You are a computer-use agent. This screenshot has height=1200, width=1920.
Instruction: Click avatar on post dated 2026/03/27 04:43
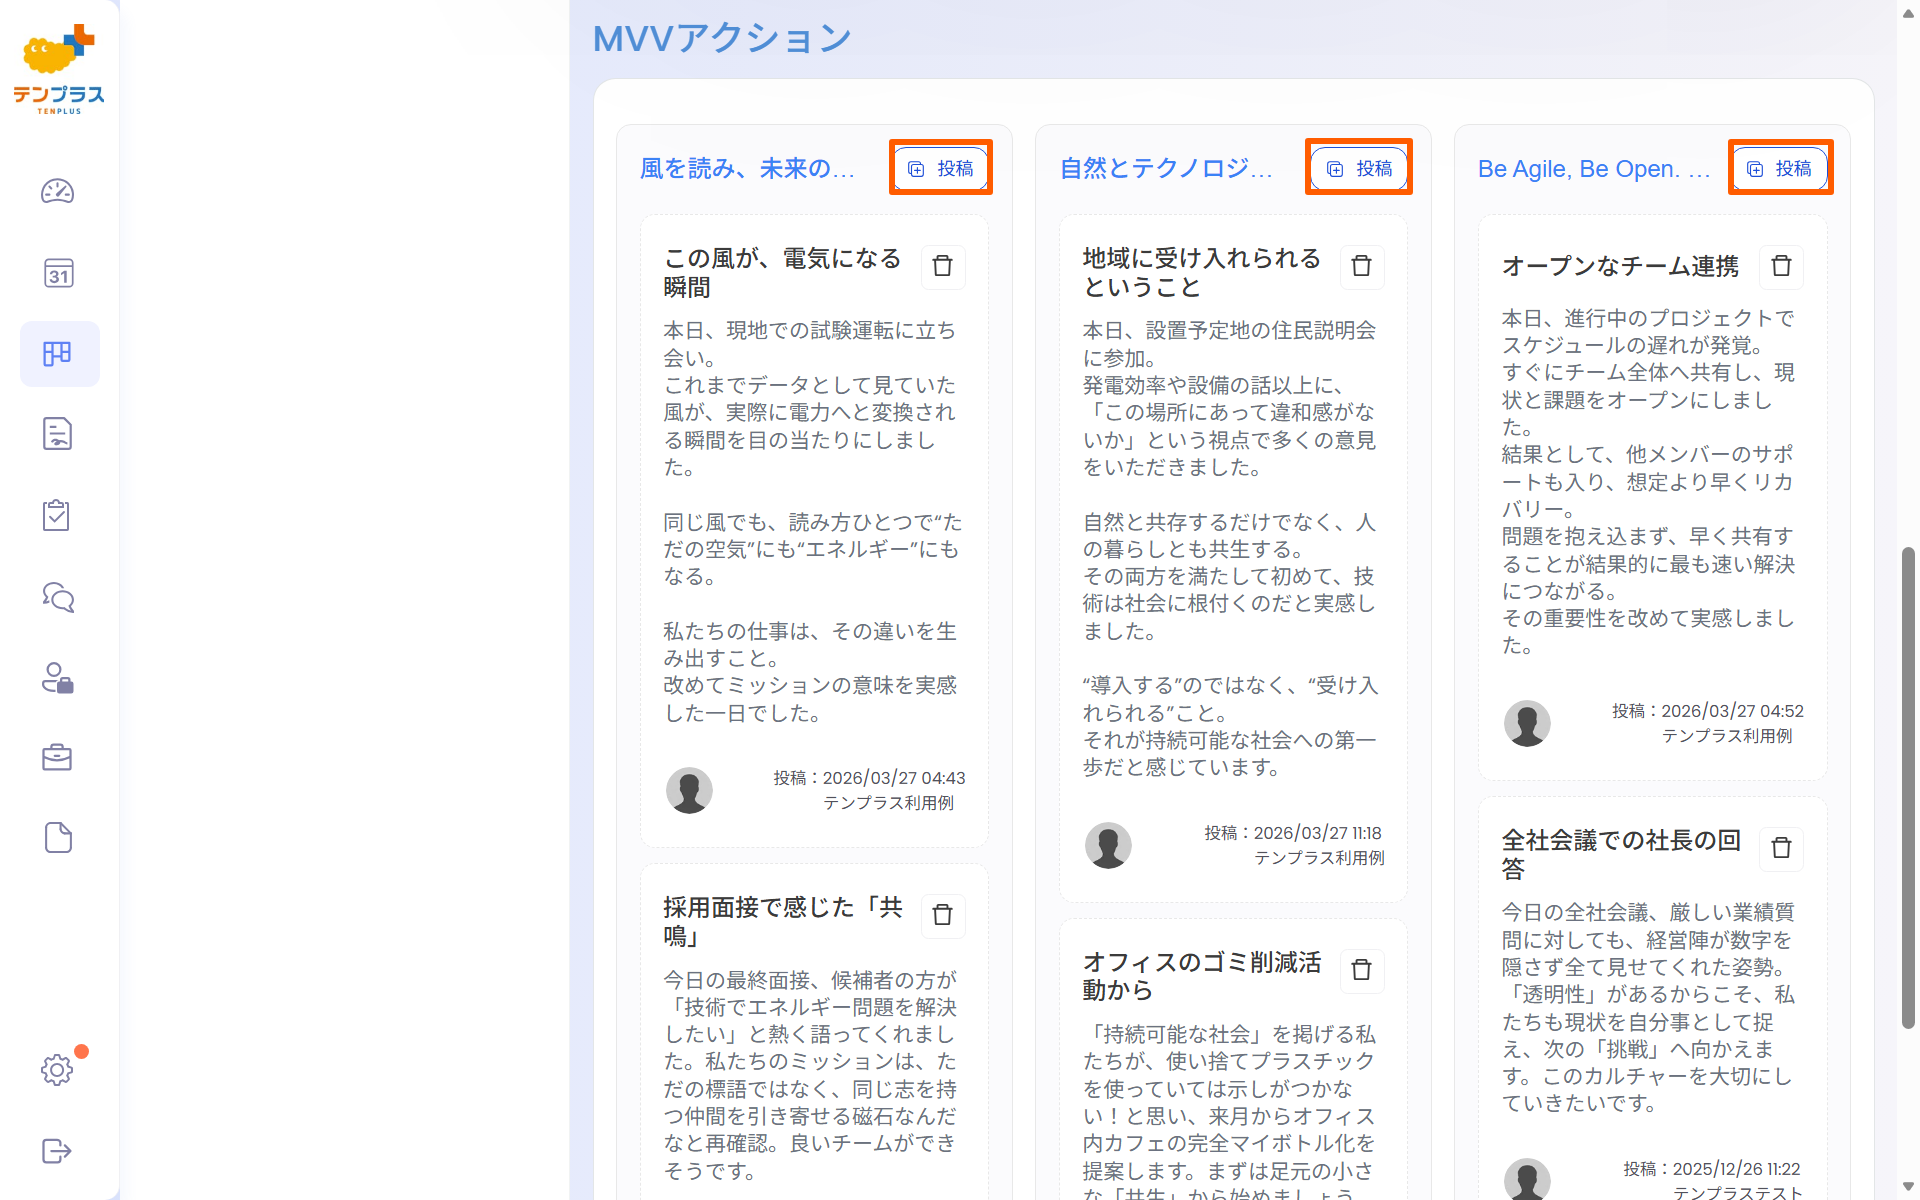coord(689,790)
